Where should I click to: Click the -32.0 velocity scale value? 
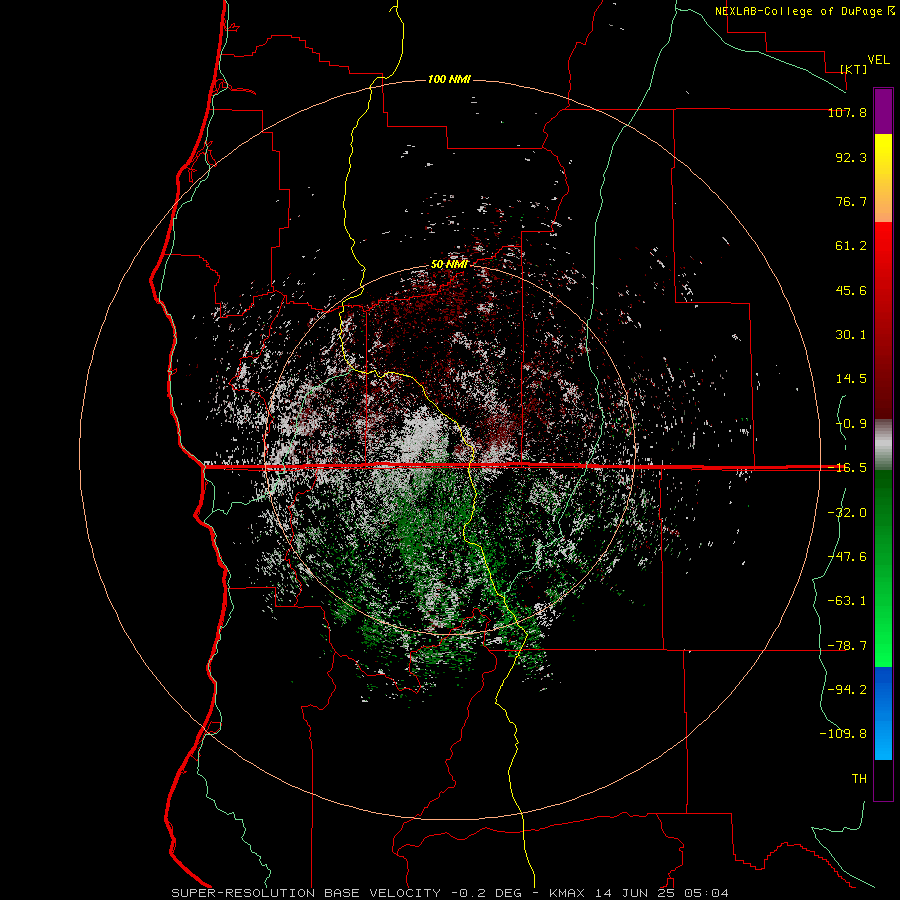pos(847,513)
